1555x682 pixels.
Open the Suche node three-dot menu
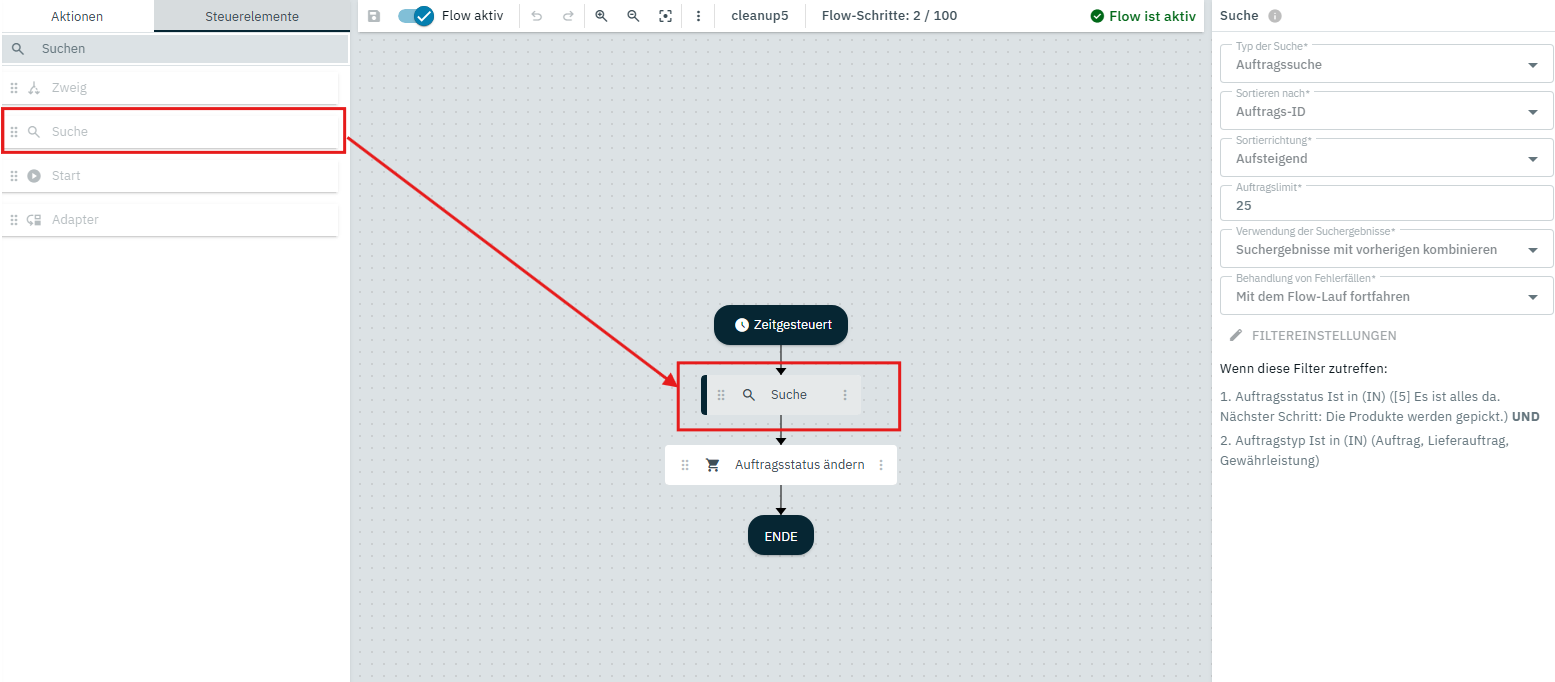pyautogui.click(x=845, y=395)
